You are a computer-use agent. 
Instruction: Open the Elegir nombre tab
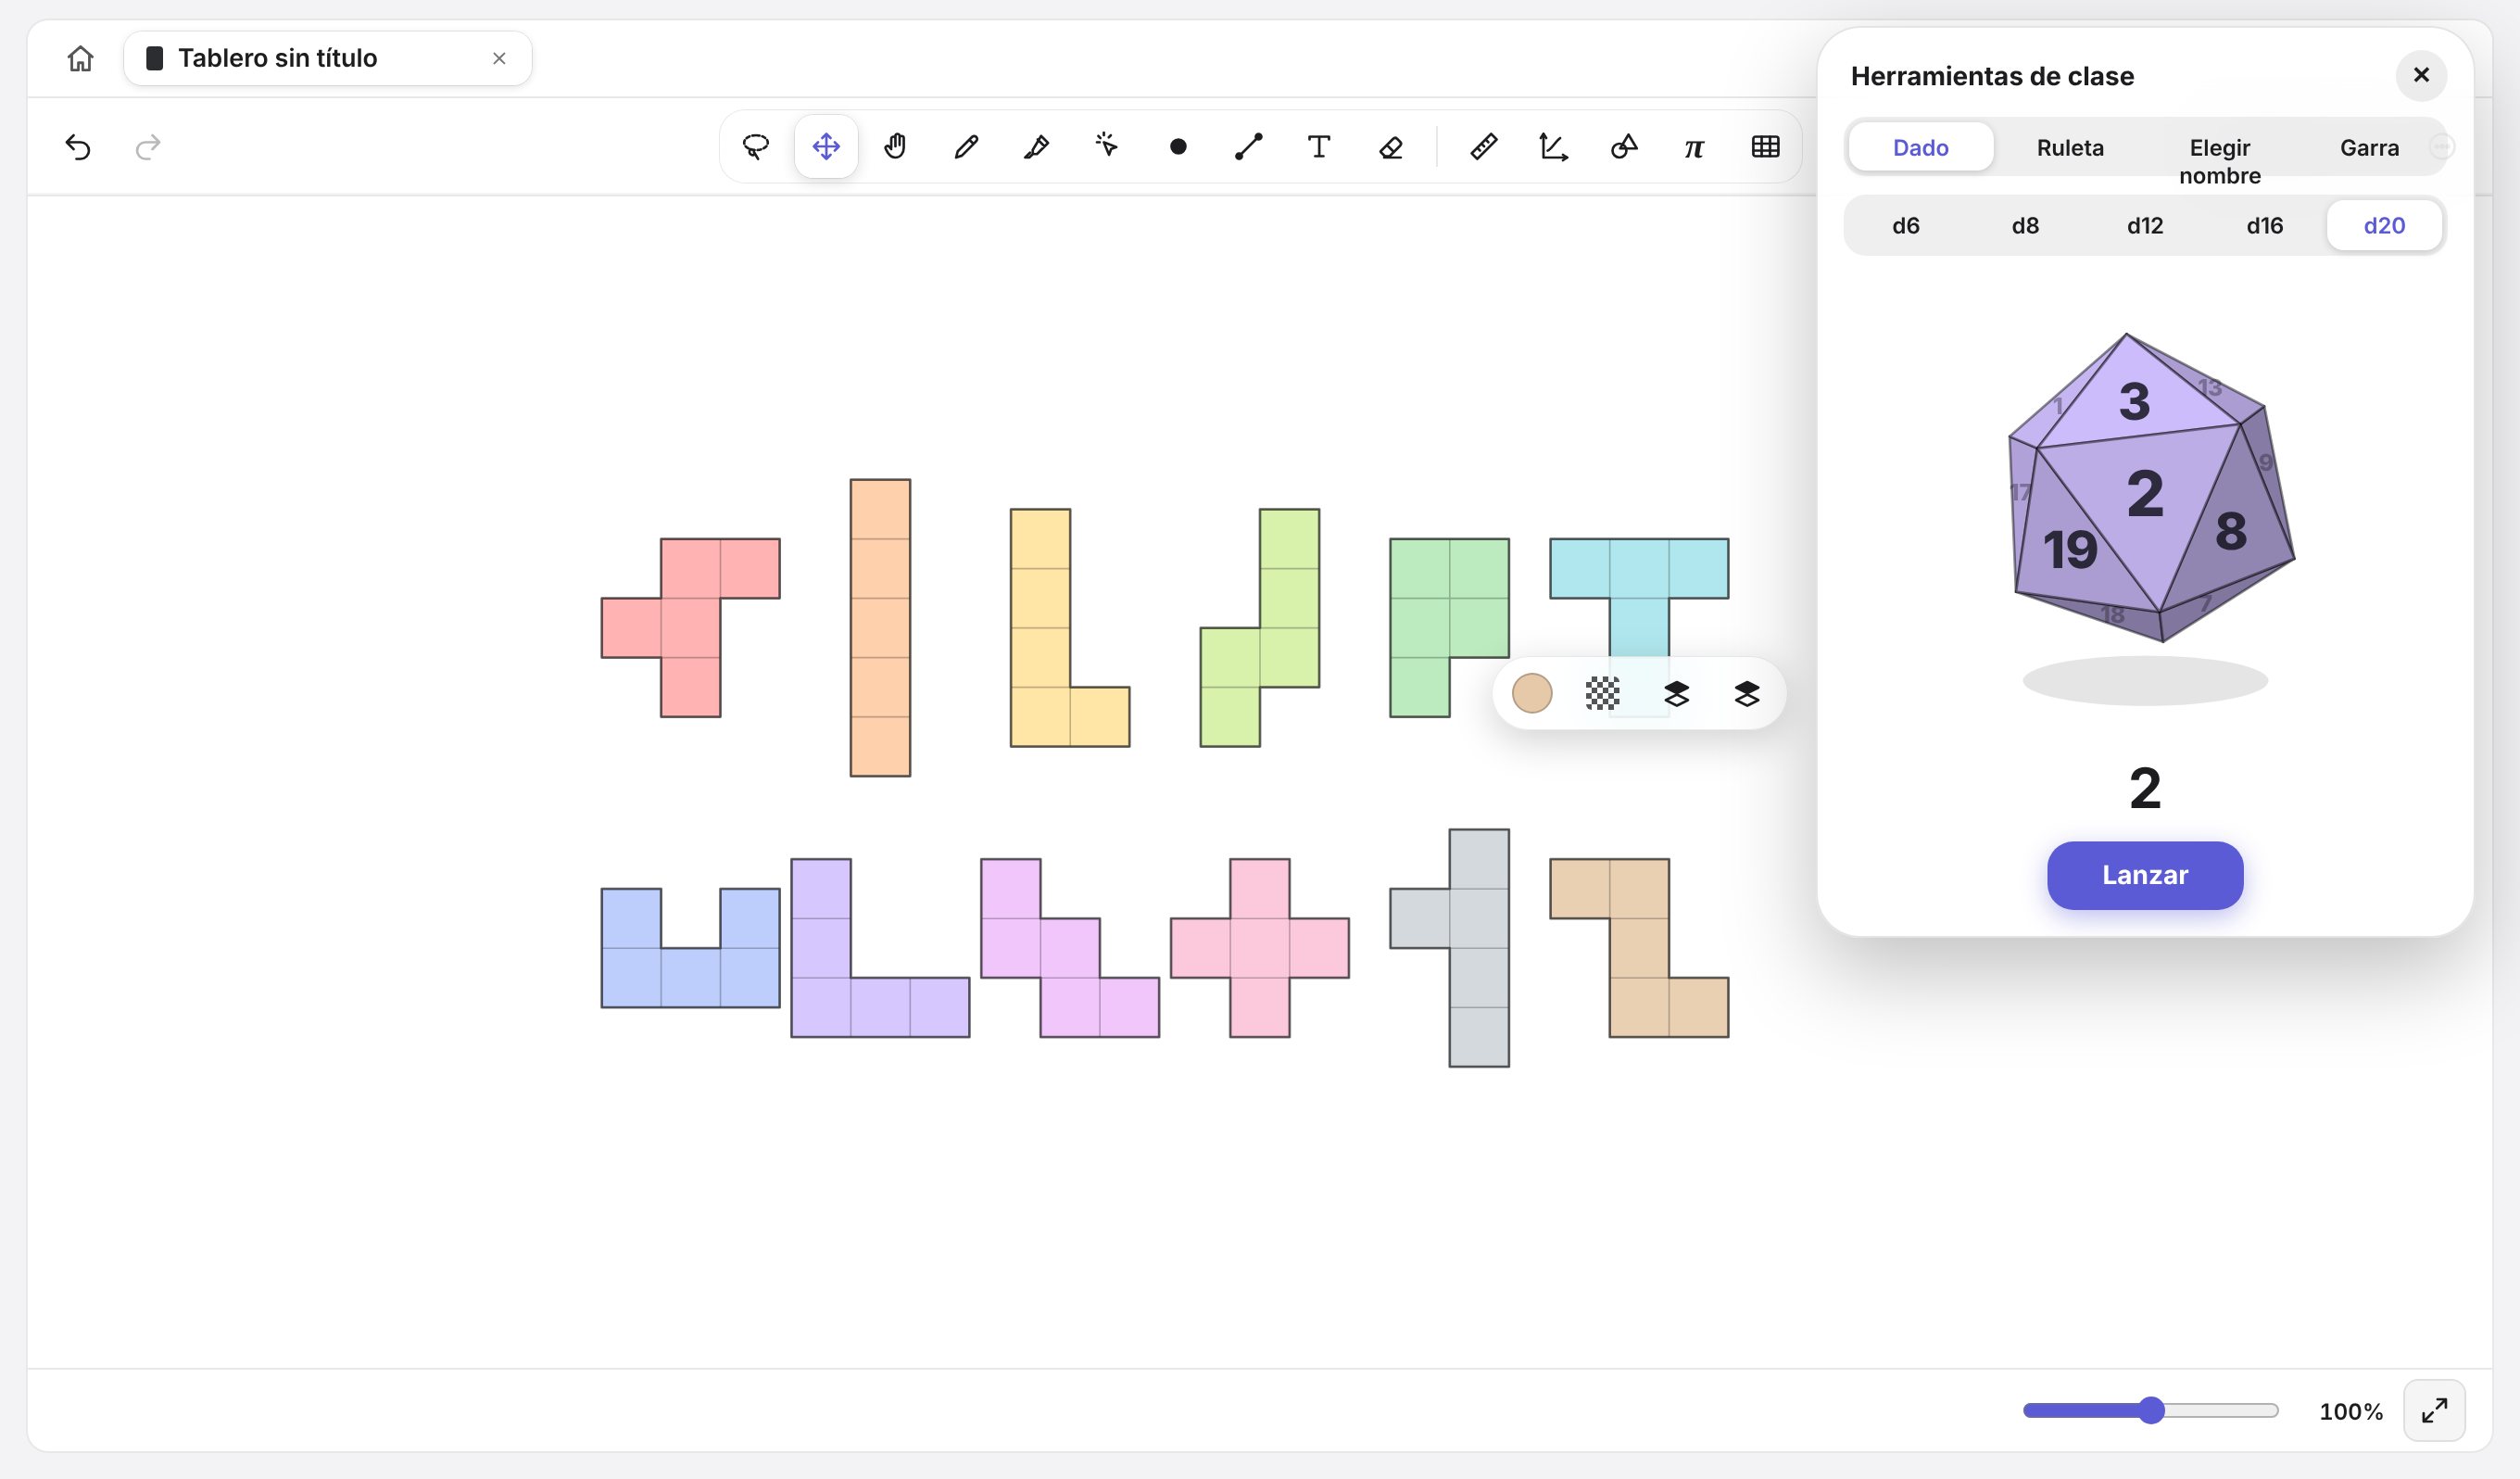[2220, 161]
